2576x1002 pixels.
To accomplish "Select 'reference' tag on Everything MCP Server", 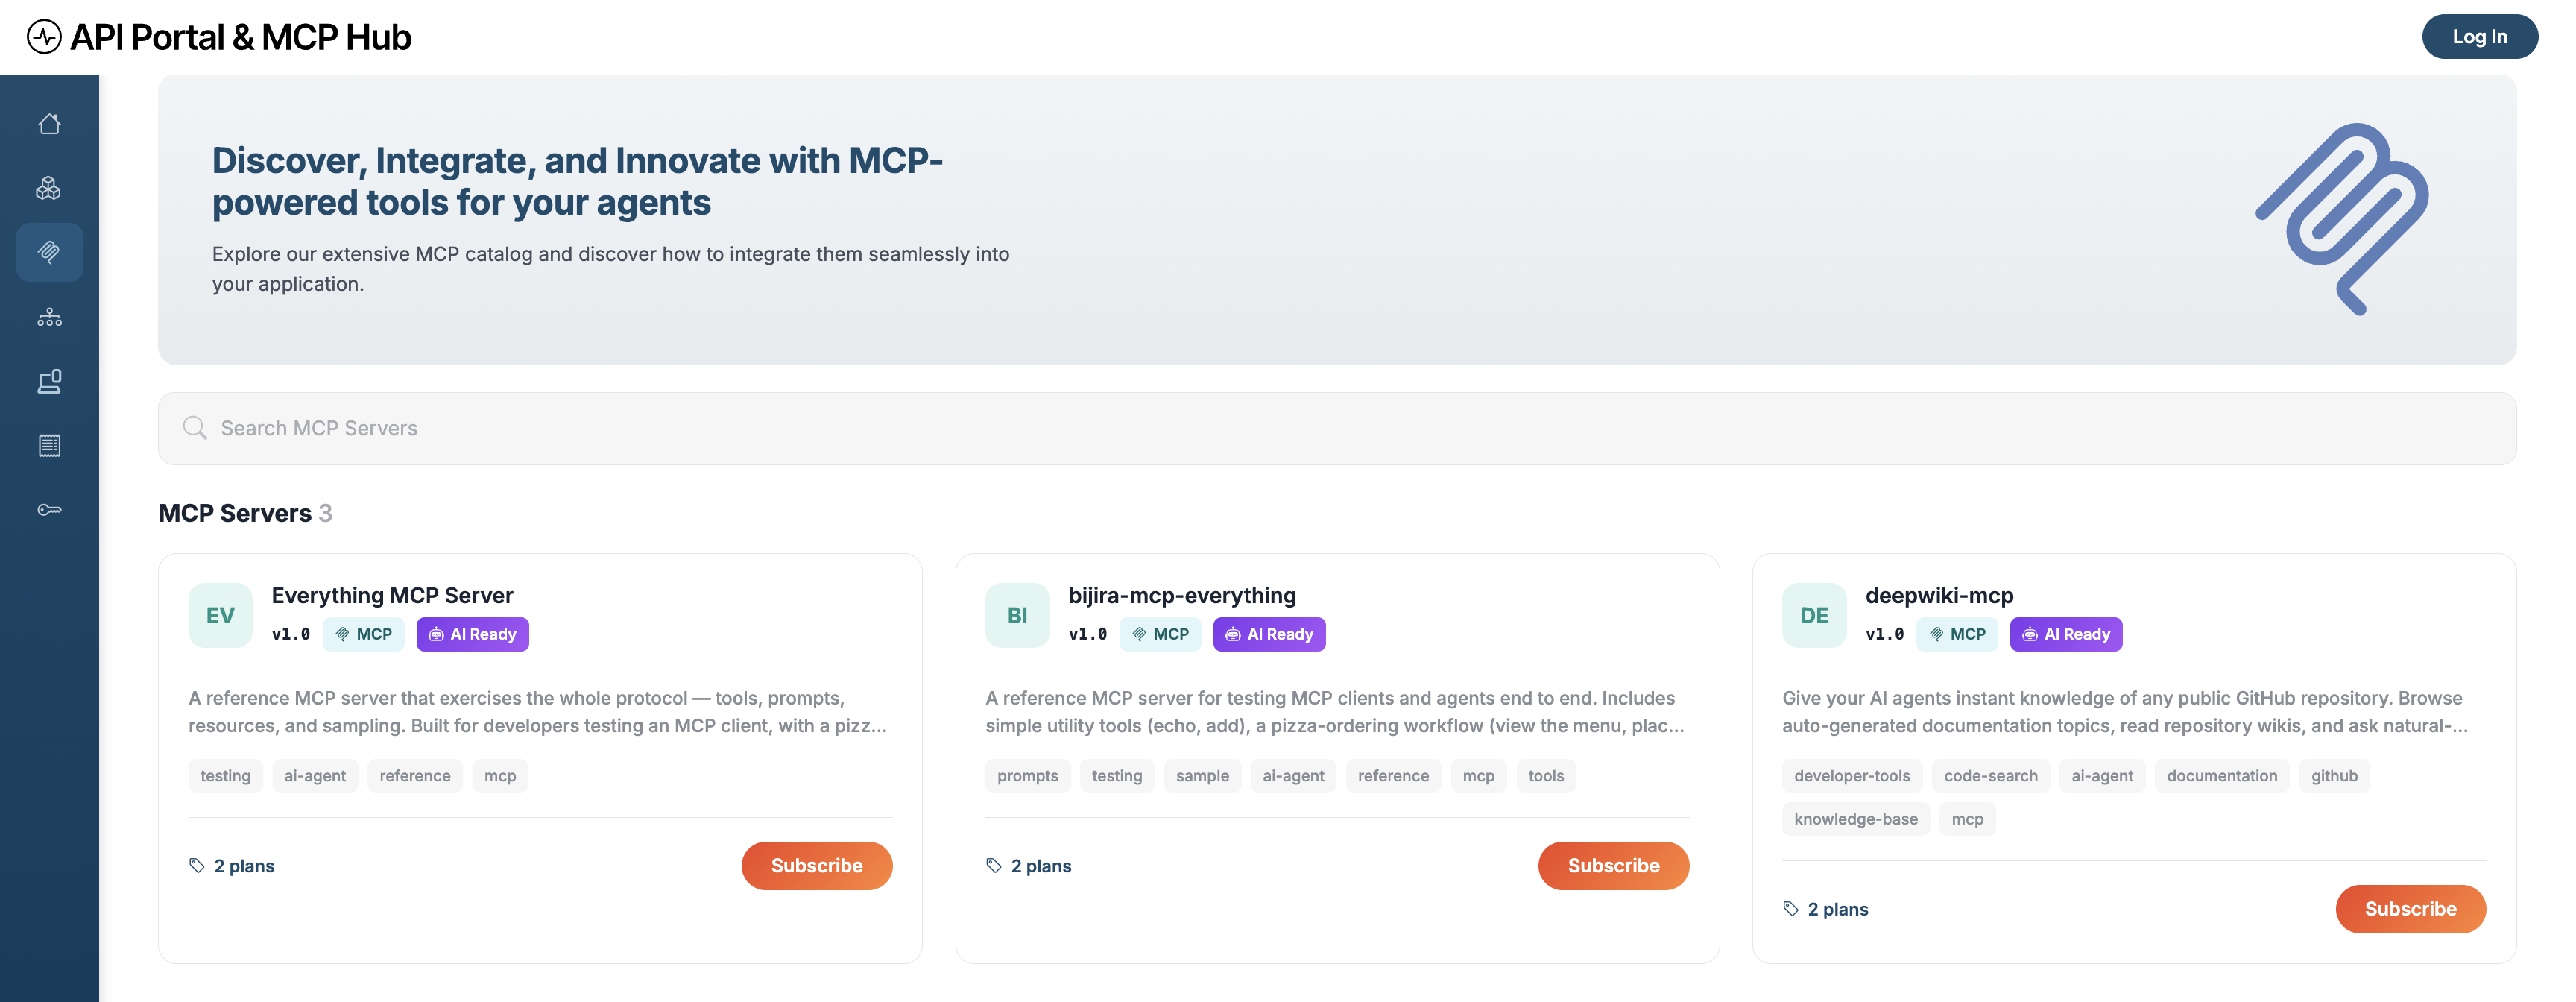I will click(415, 775).
